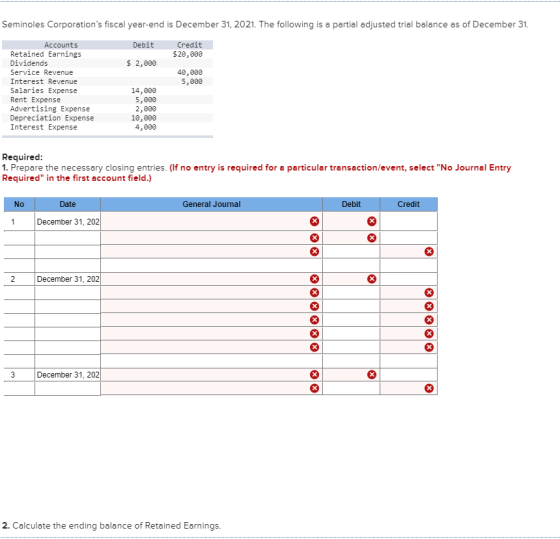Click the December 31 date cell for entry 2

tap(68, 279)
